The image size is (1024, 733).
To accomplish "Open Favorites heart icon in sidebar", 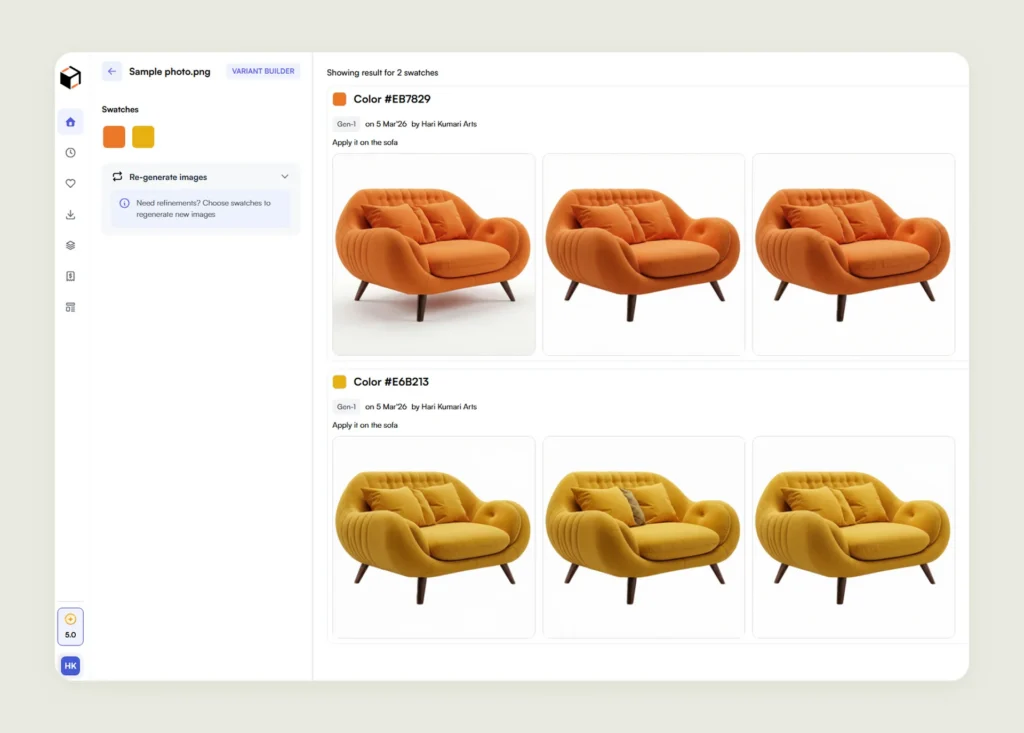I will 70,184.
